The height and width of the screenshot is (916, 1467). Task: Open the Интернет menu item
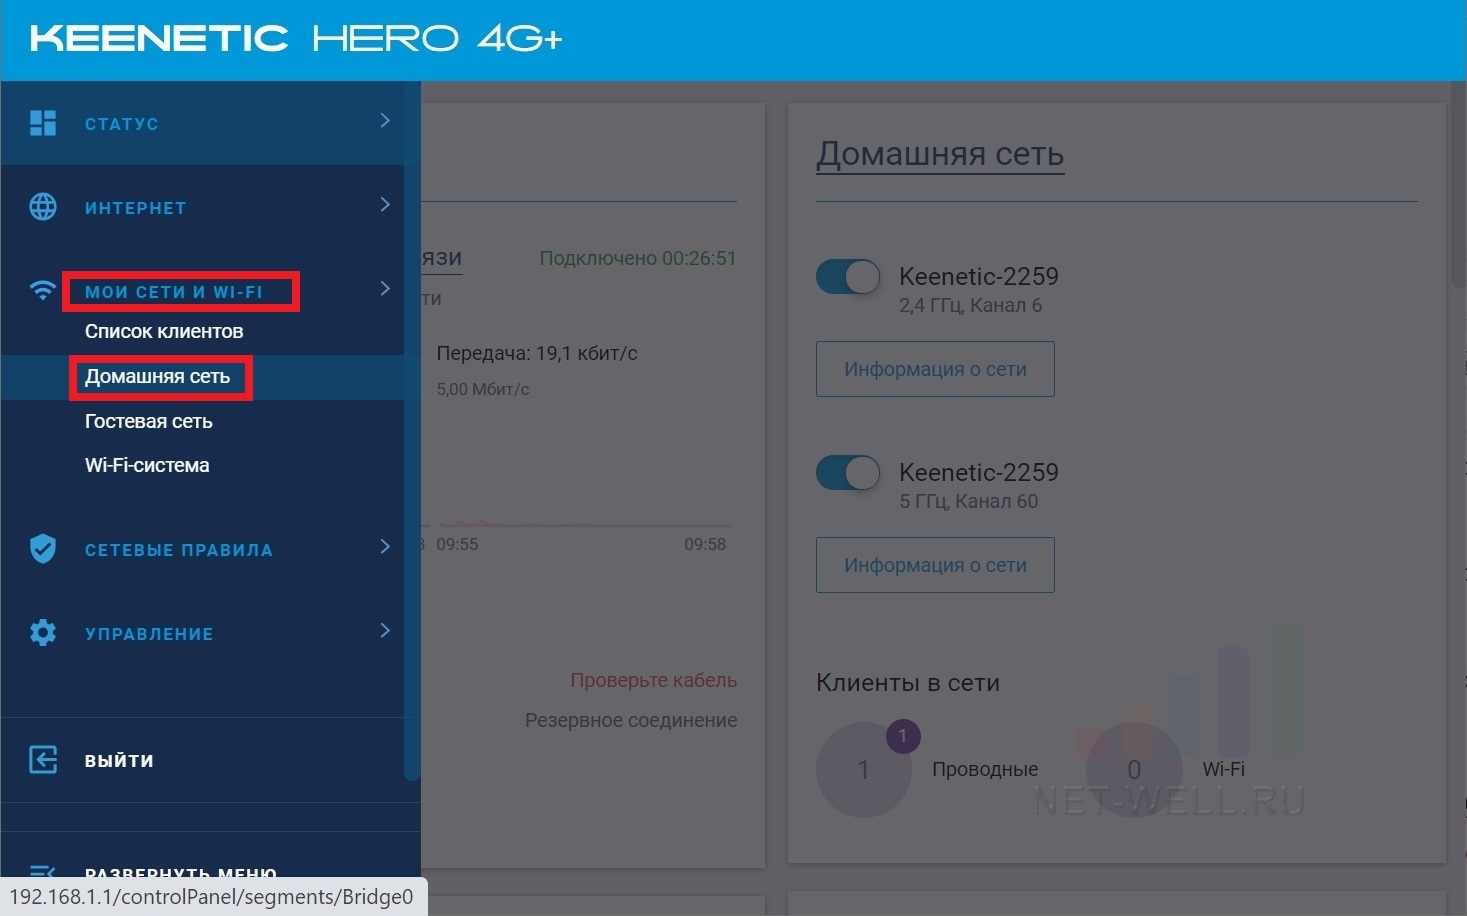click(x=136, y=208)
